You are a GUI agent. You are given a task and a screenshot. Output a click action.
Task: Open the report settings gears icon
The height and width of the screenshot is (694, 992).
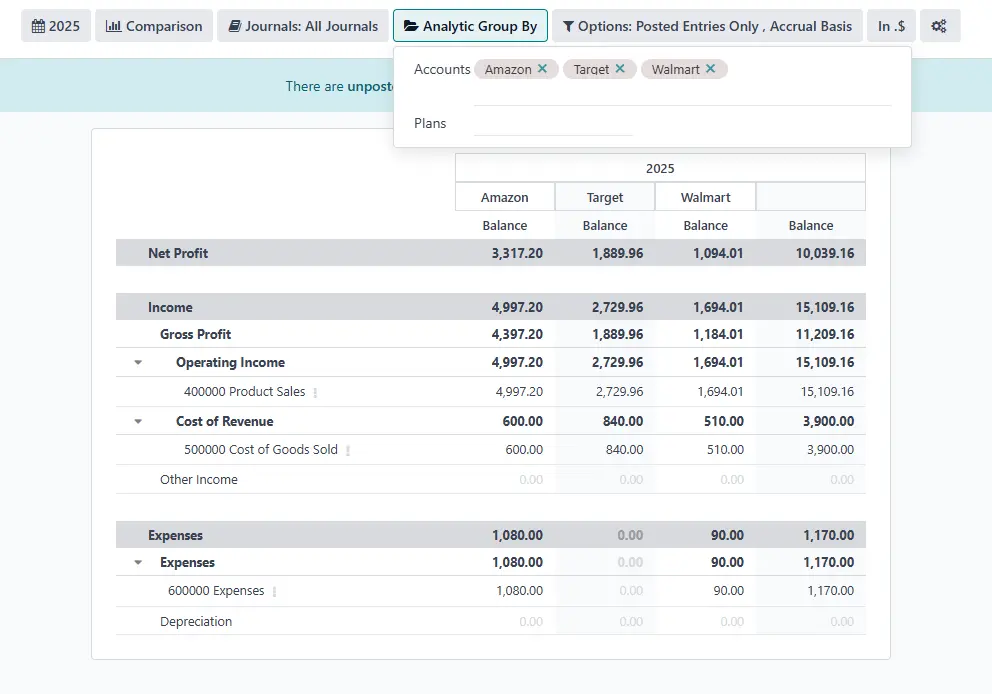[939, 26]
